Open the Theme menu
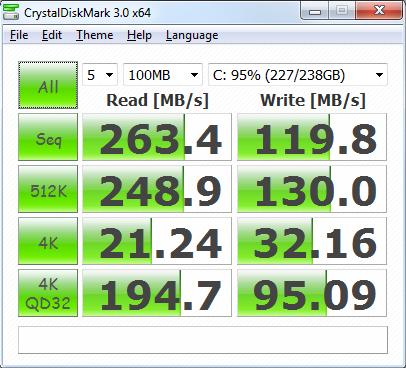406x368 pixels. pyautogui.click(x=95, y=35)
